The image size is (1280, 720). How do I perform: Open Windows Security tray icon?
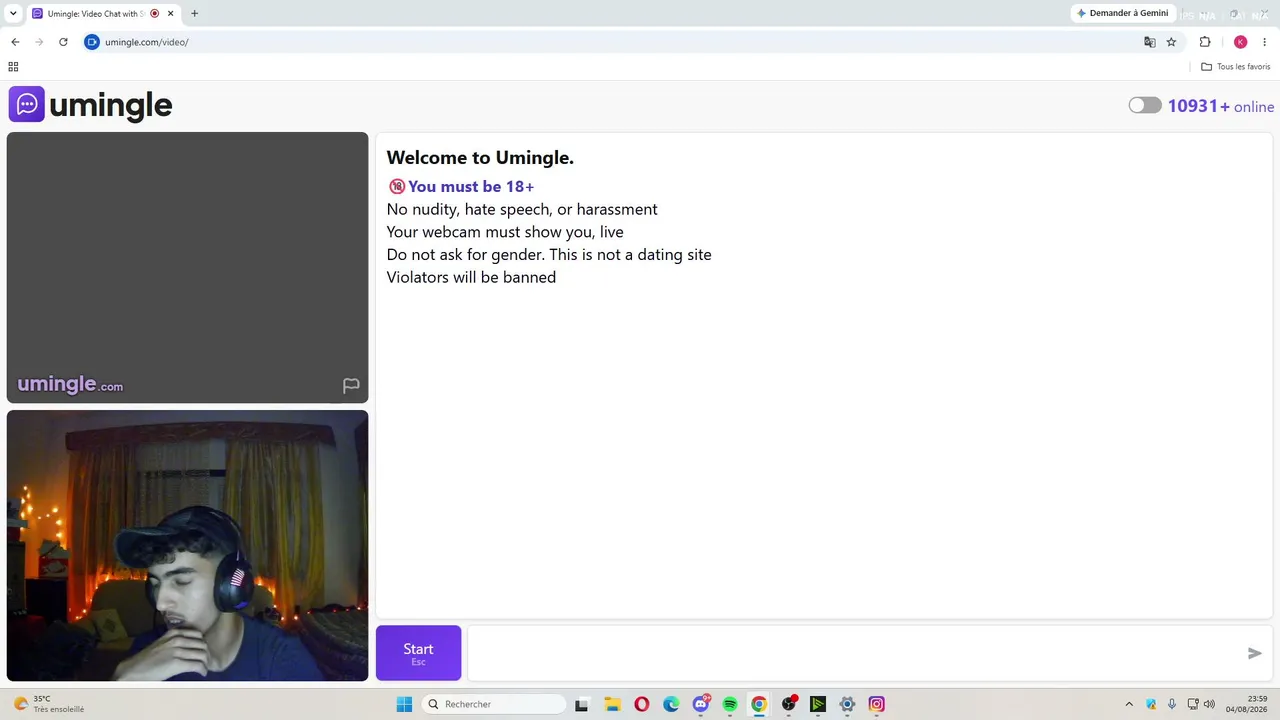coord(1151,704)
